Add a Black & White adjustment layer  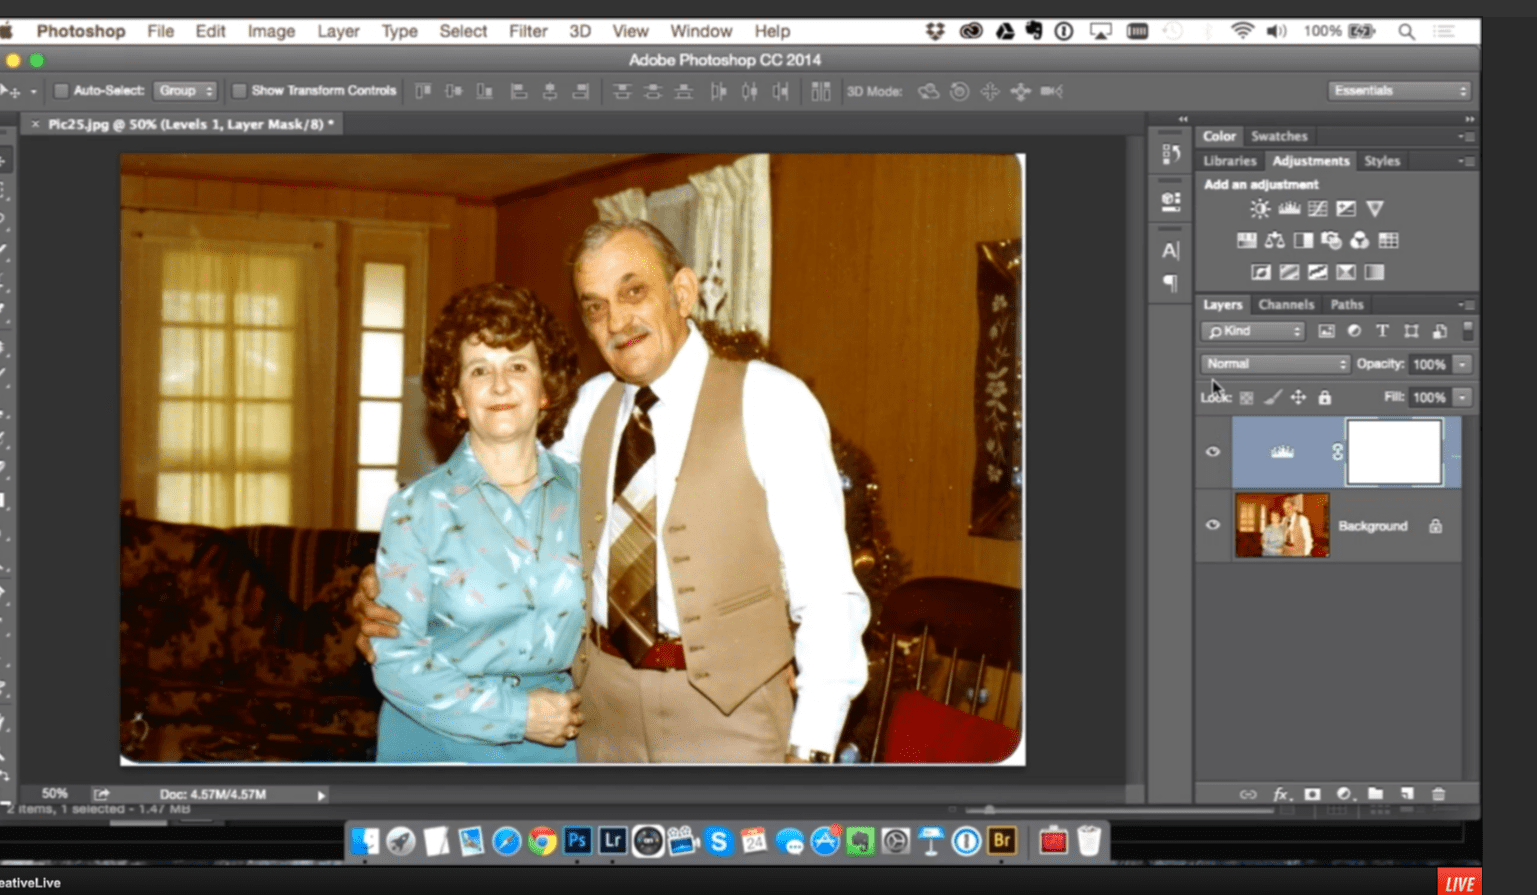pyautogui.click(x=1302, y=240)
